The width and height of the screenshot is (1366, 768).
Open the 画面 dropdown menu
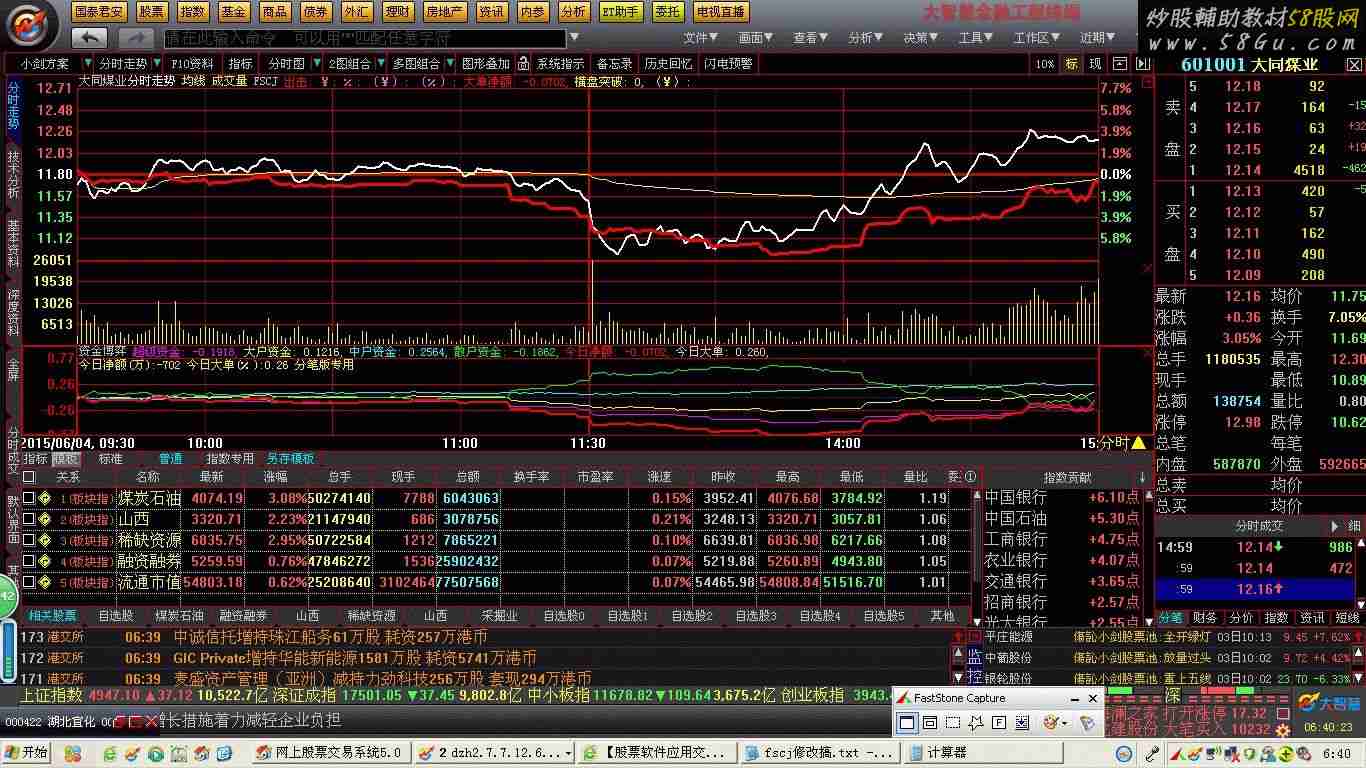755,38
